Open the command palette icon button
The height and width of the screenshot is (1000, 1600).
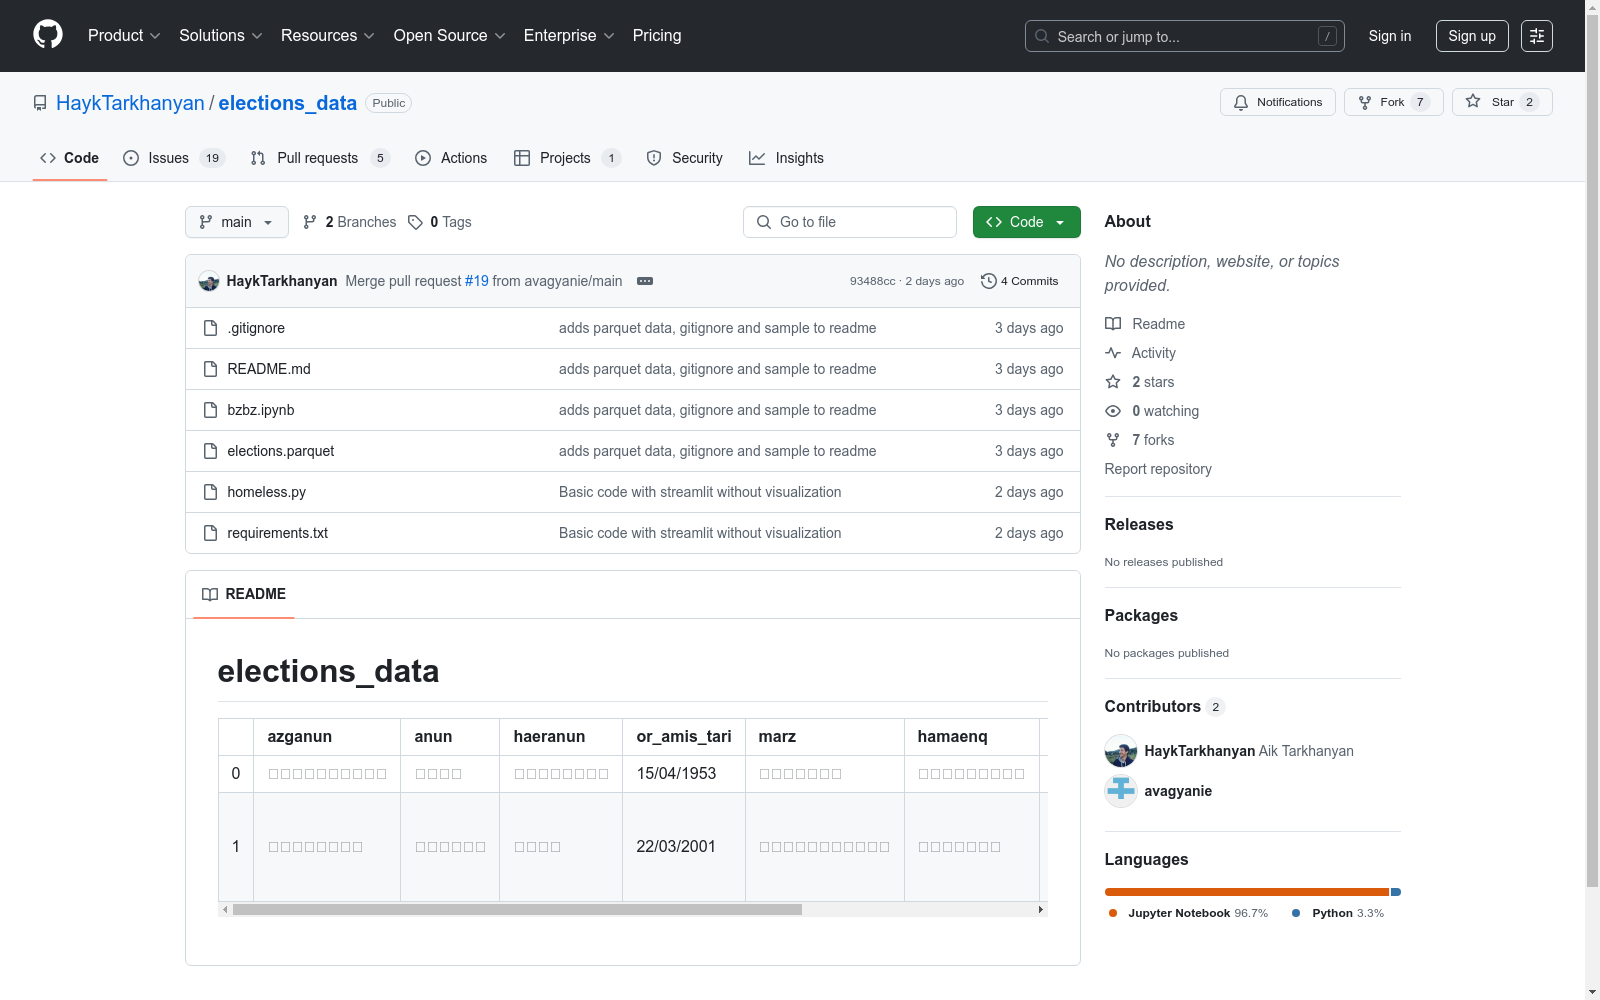tap(1536, 36)
